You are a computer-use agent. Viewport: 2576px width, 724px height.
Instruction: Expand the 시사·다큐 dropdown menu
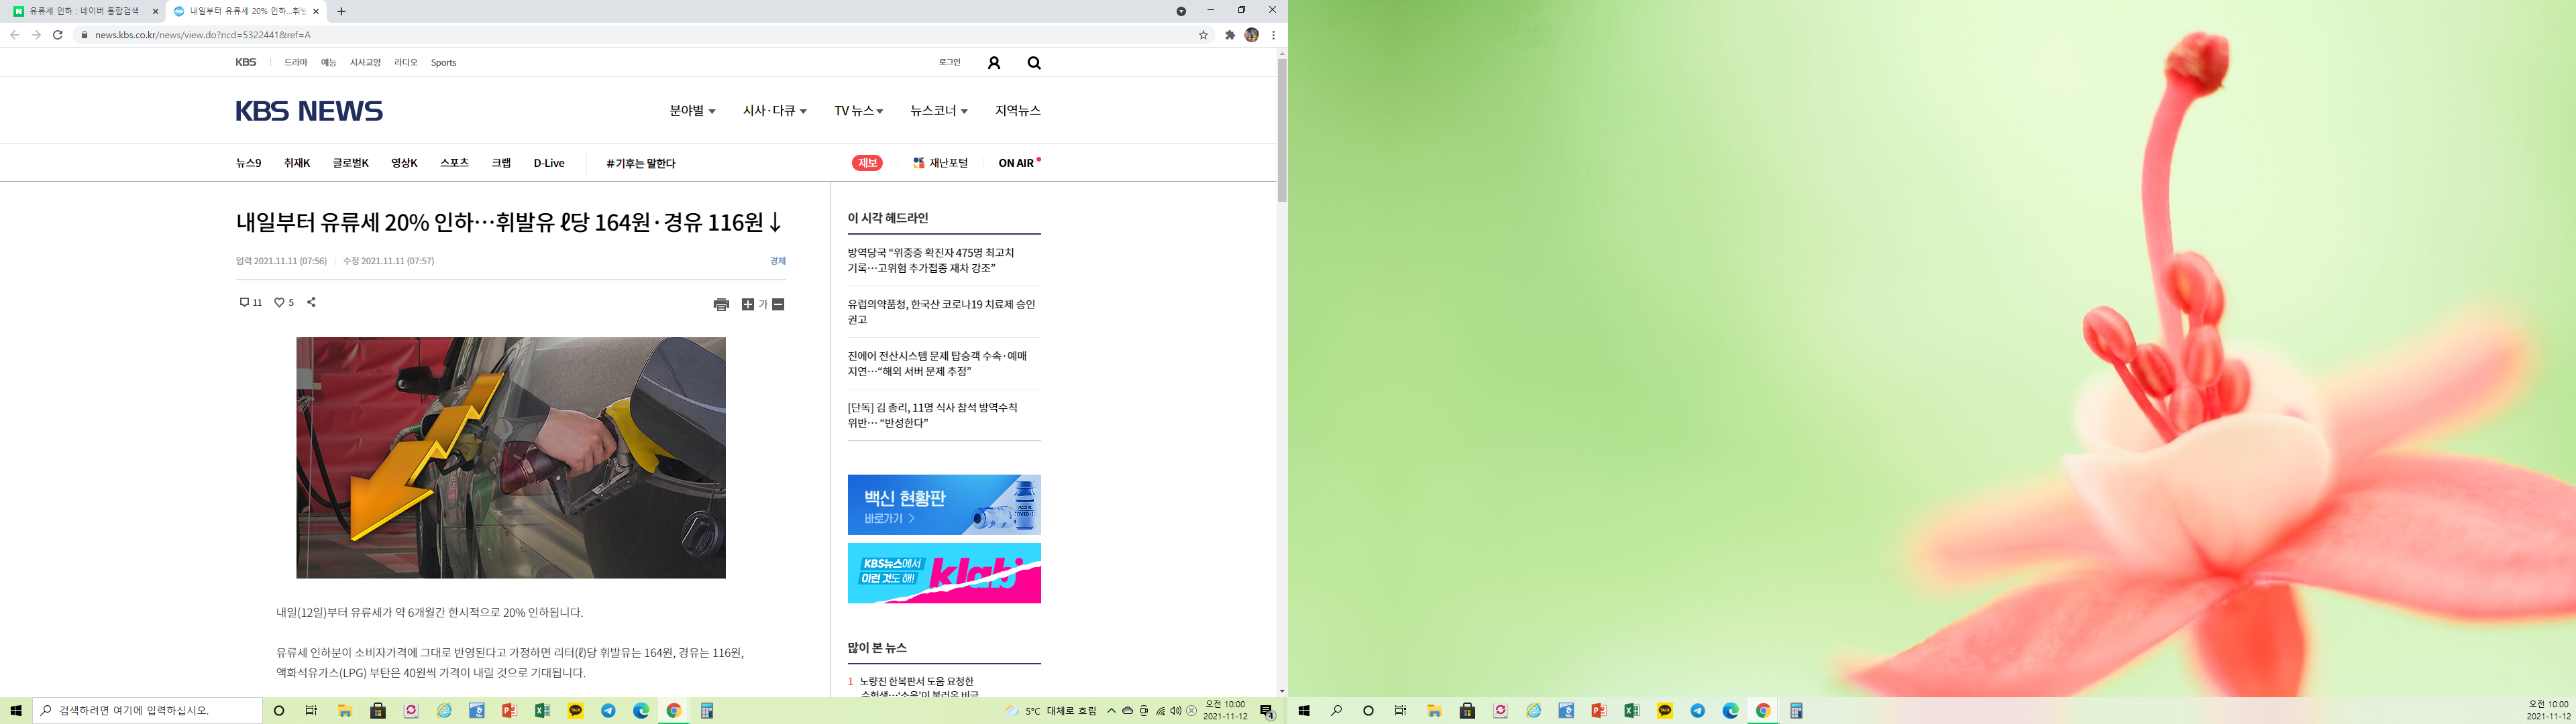(x=774, y=111)
